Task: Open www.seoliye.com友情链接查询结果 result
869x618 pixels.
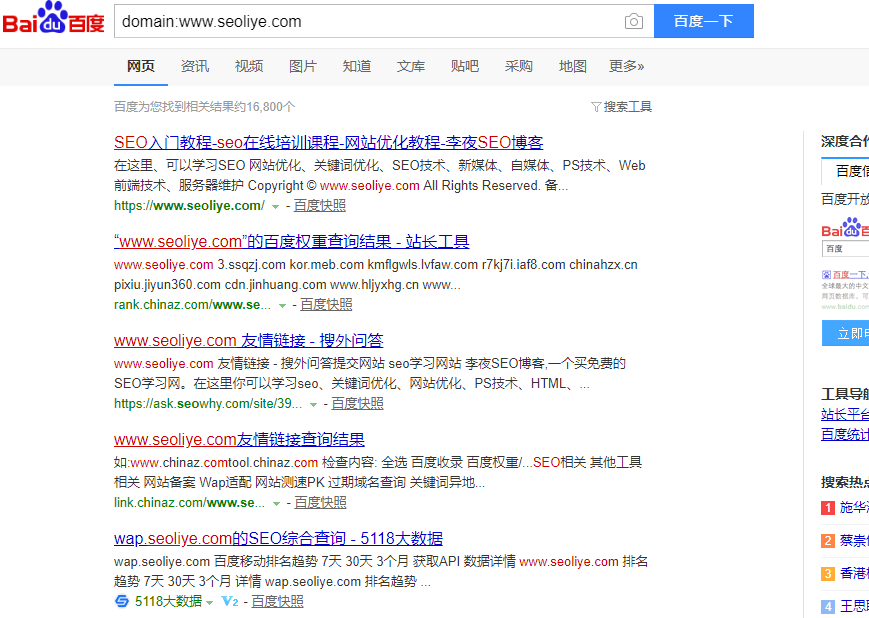Action: click(x=239, y=440)
